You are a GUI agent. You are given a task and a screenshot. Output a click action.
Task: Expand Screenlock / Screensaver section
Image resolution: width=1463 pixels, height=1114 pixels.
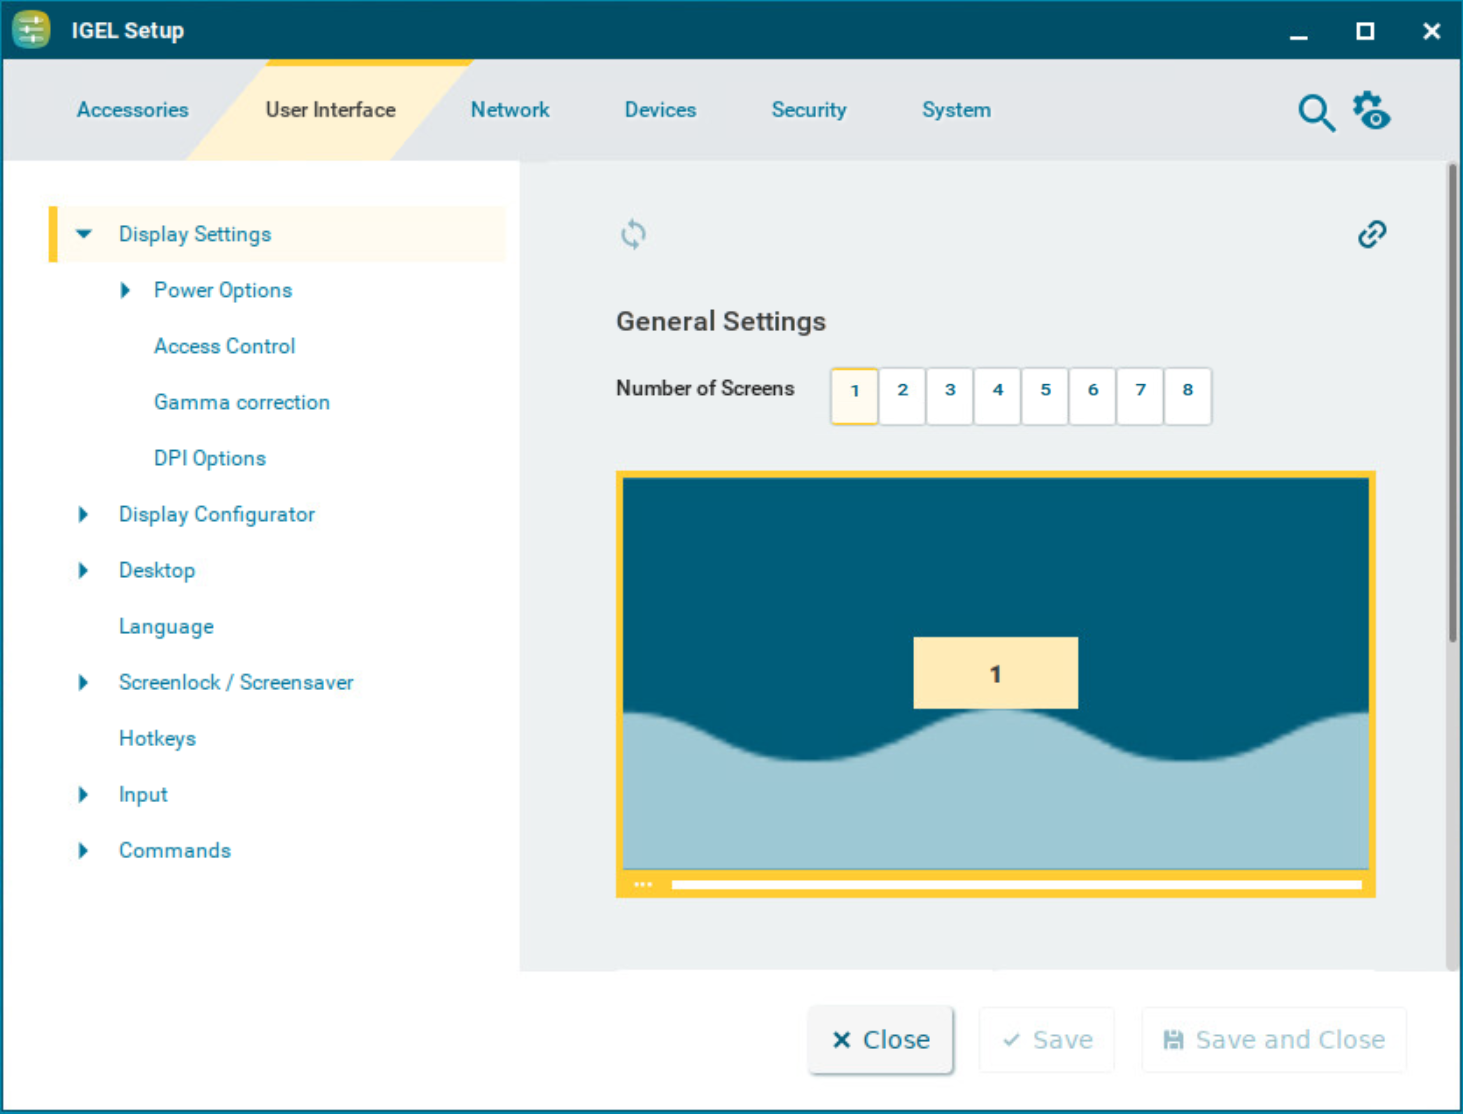83,682
